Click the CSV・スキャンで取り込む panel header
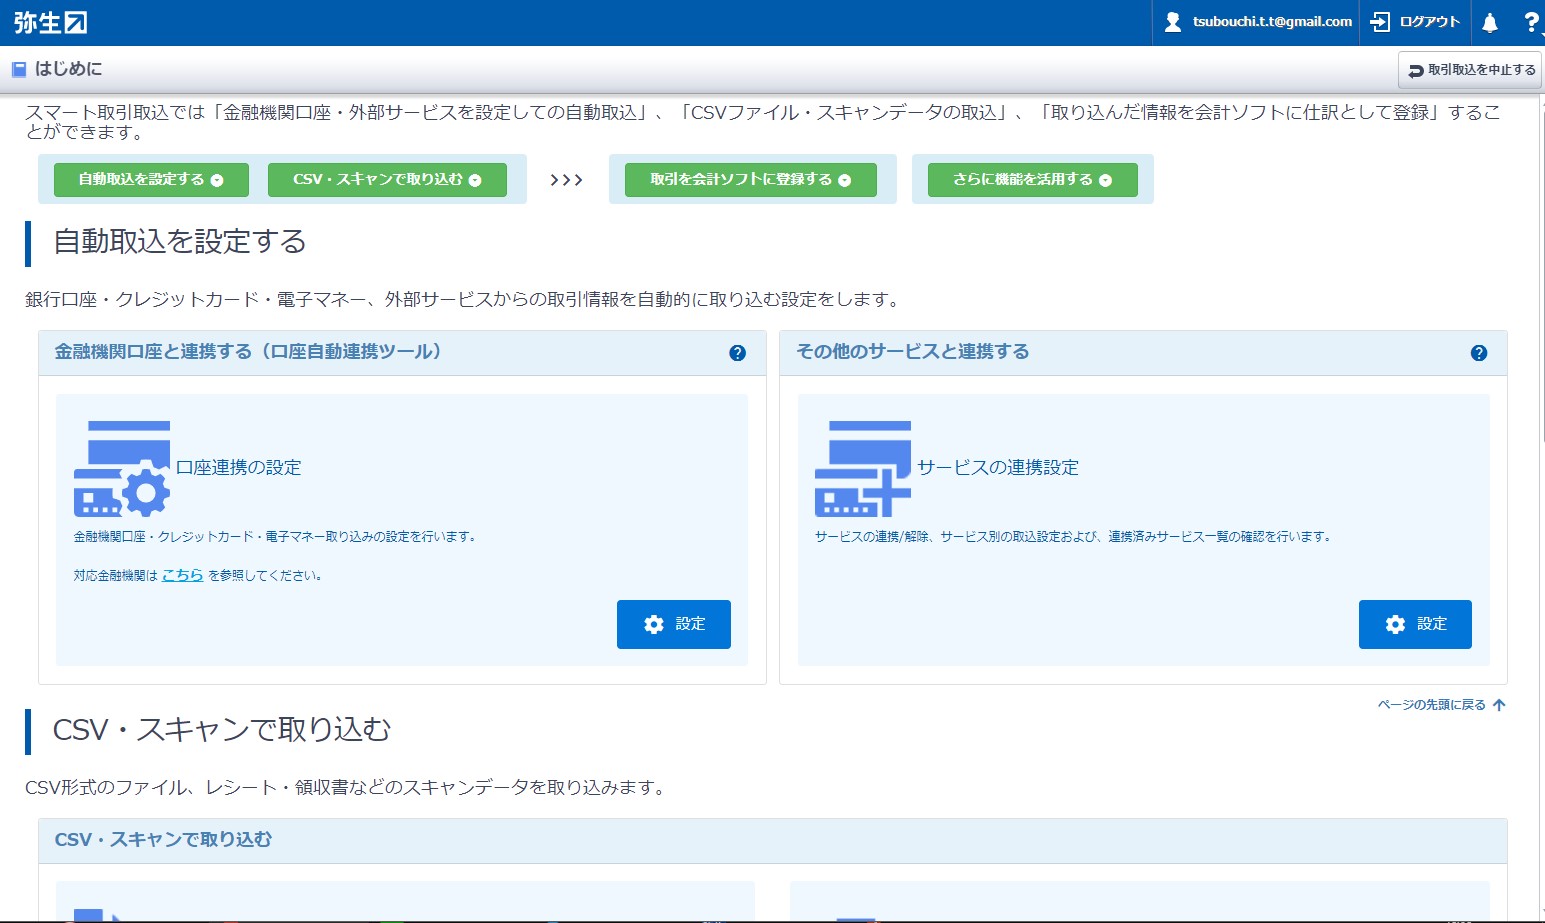Viewport: 1545px width, 923px height. [772, 840]
